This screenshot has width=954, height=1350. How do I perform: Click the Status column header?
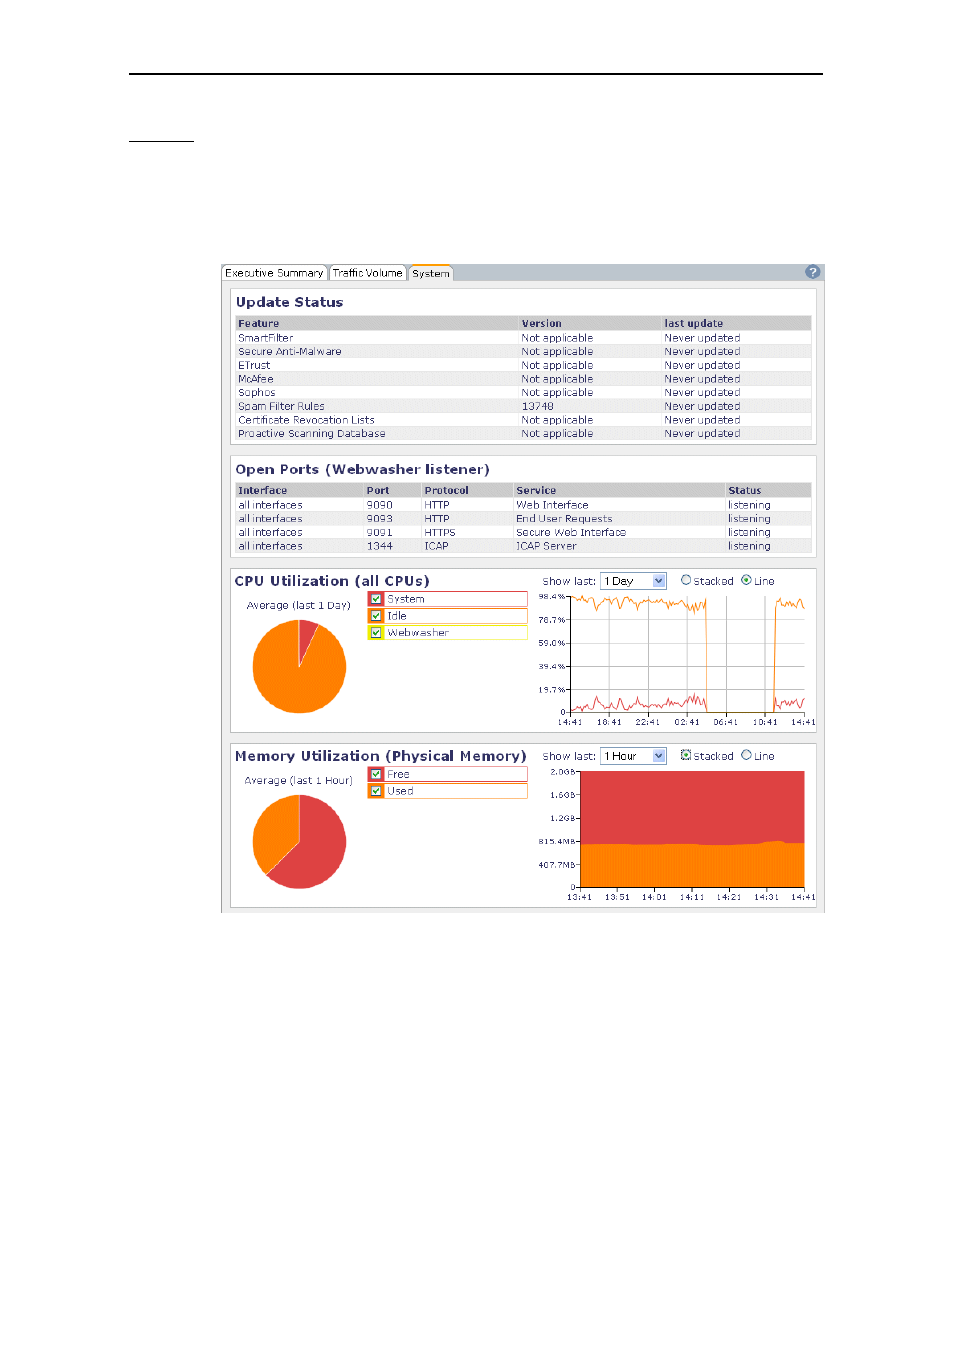coord(745,491)
